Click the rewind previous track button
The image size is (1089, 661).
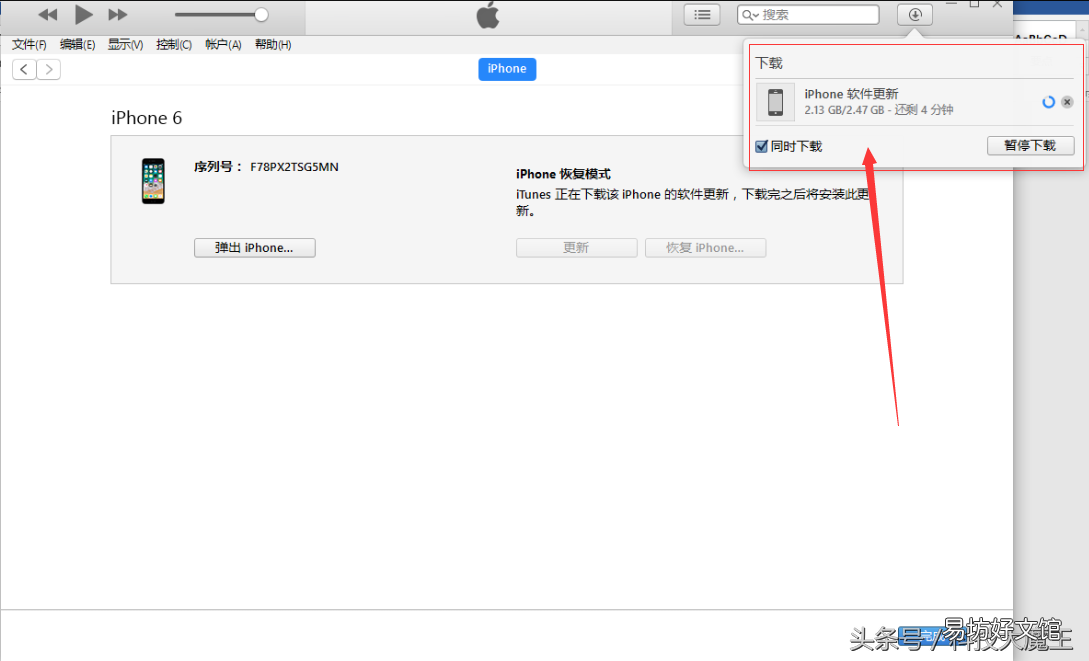pyautogui.click(x=47, y=15)
